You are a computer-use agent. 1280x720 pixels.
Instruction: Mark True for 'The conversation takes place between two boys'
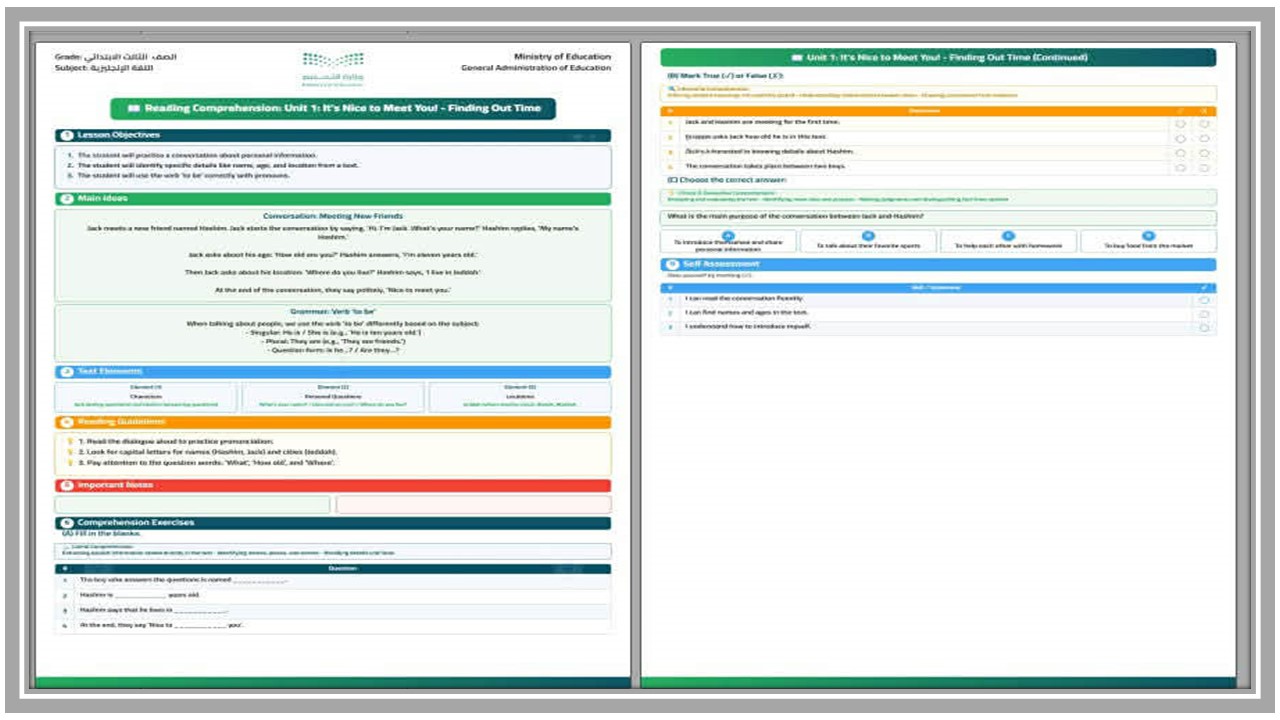(1181, 167)
